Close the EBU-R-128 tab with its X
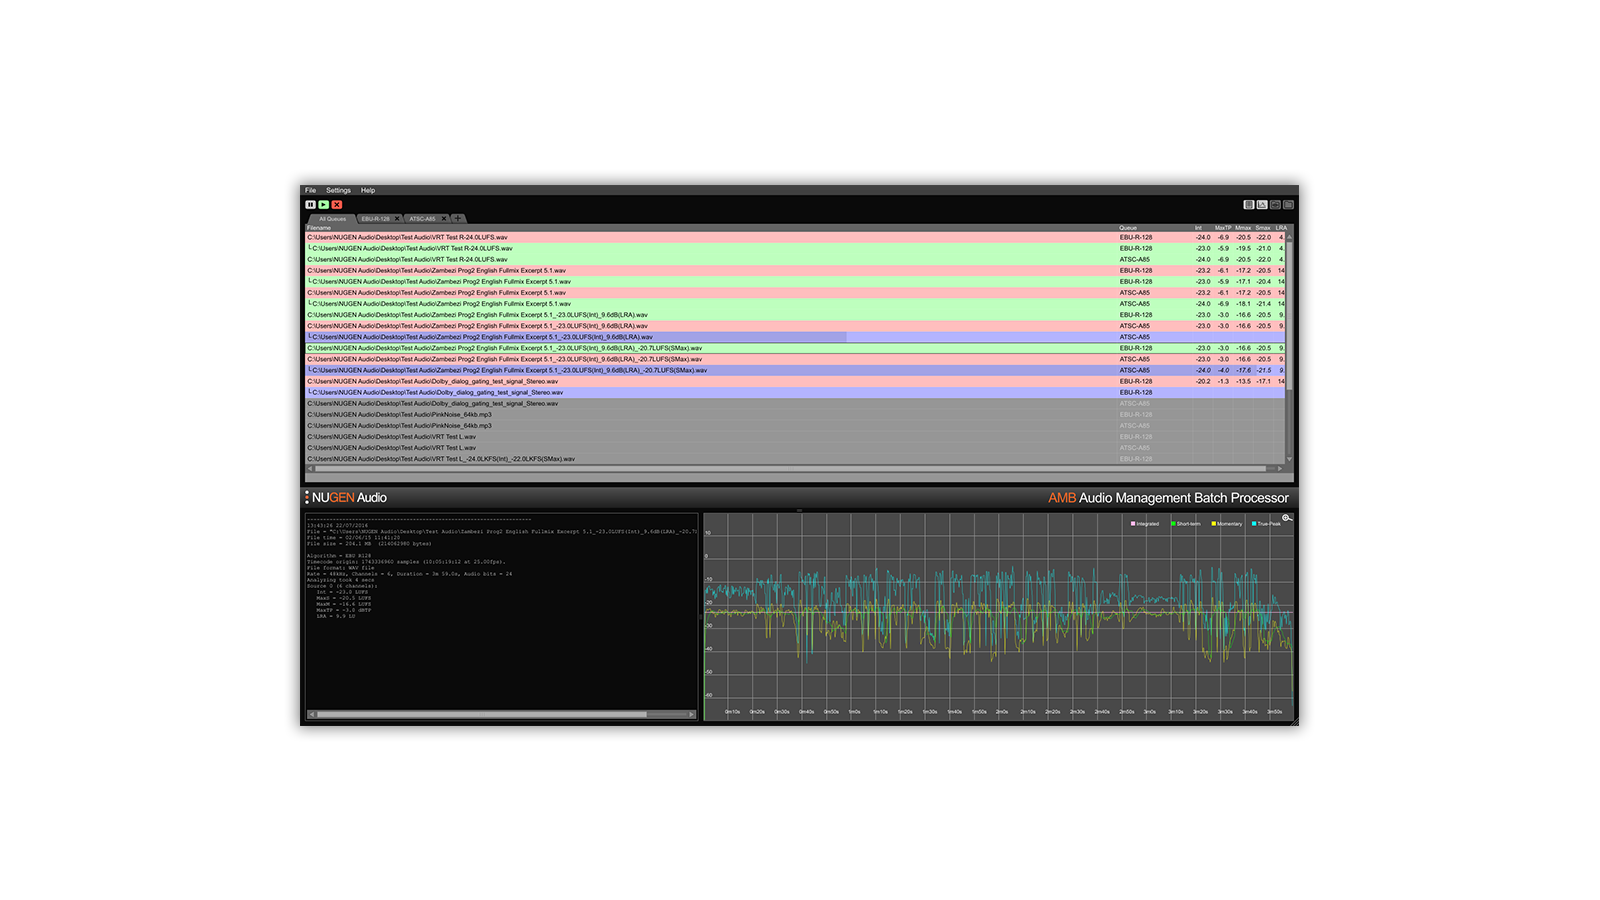 (x=397, y=219)
